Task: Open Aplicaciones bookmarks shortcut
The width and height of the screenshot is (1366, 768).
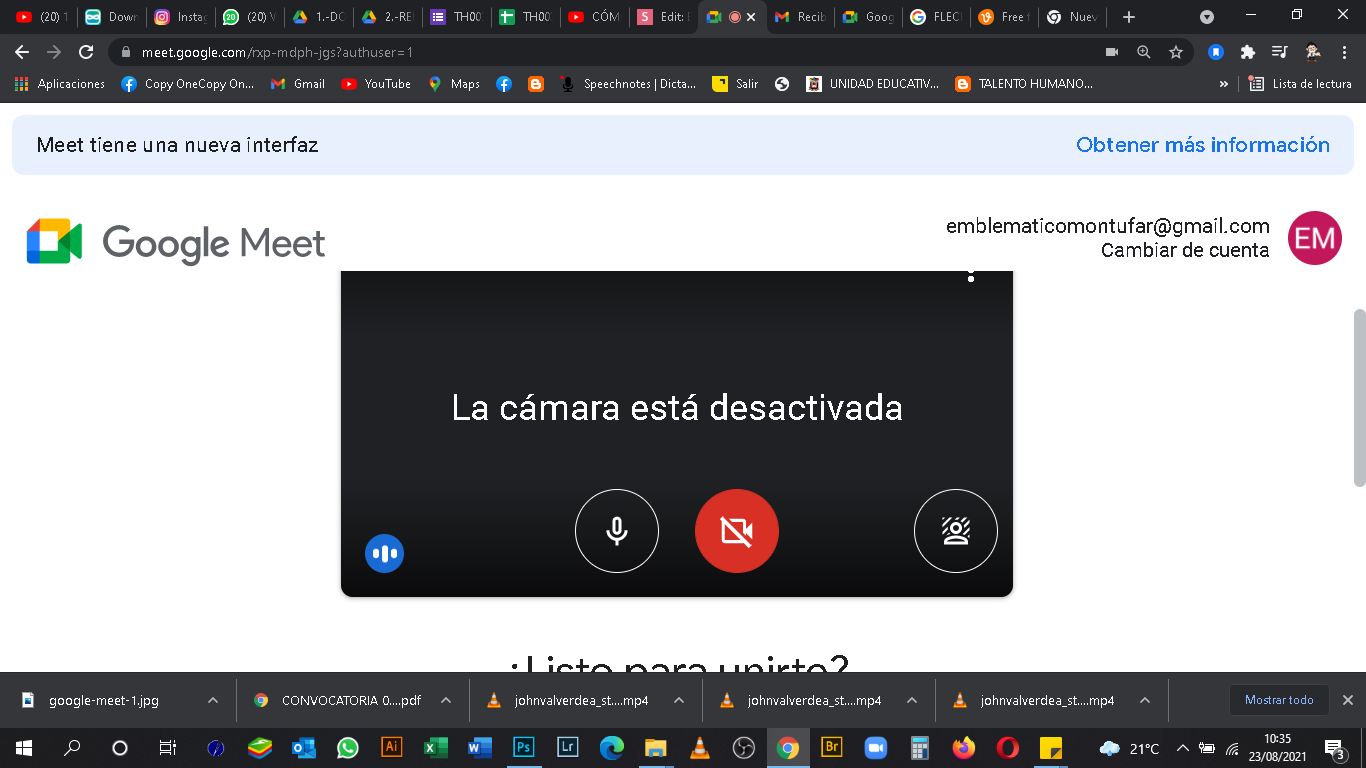Action: click(x=60, y=84)
